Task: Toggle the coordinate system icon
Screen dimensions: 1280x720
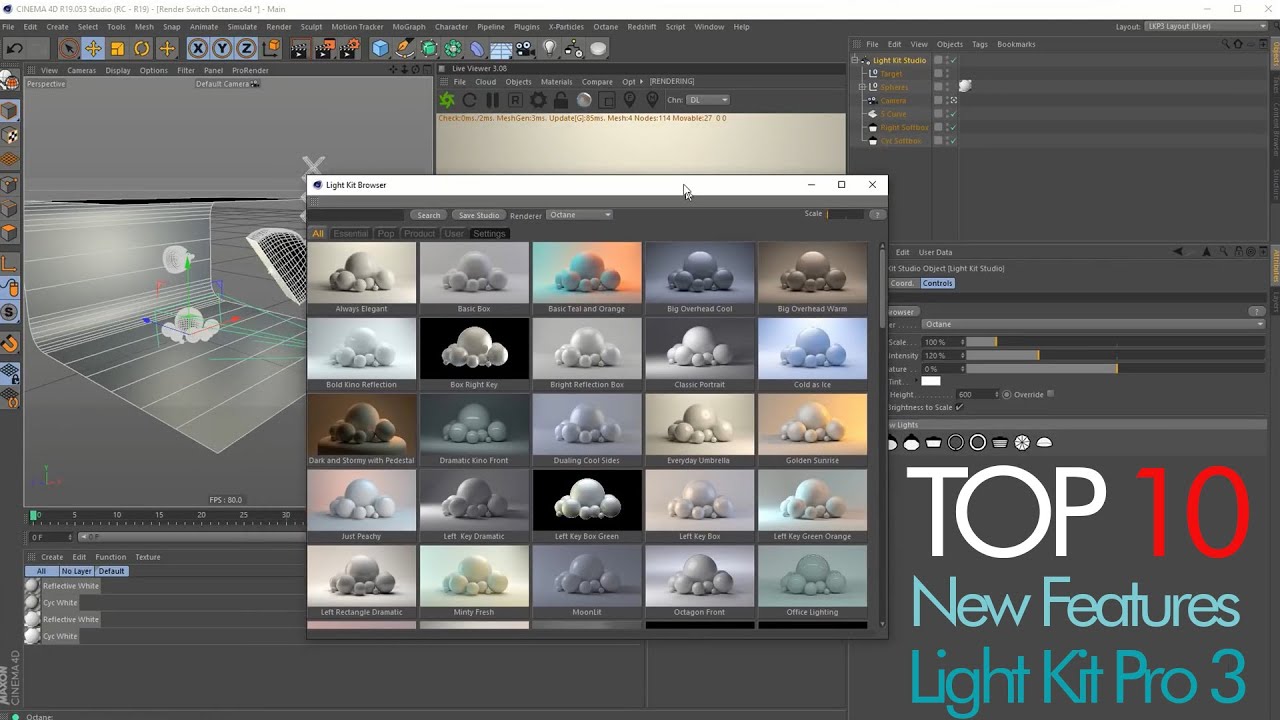Action: tap(271, 48)
